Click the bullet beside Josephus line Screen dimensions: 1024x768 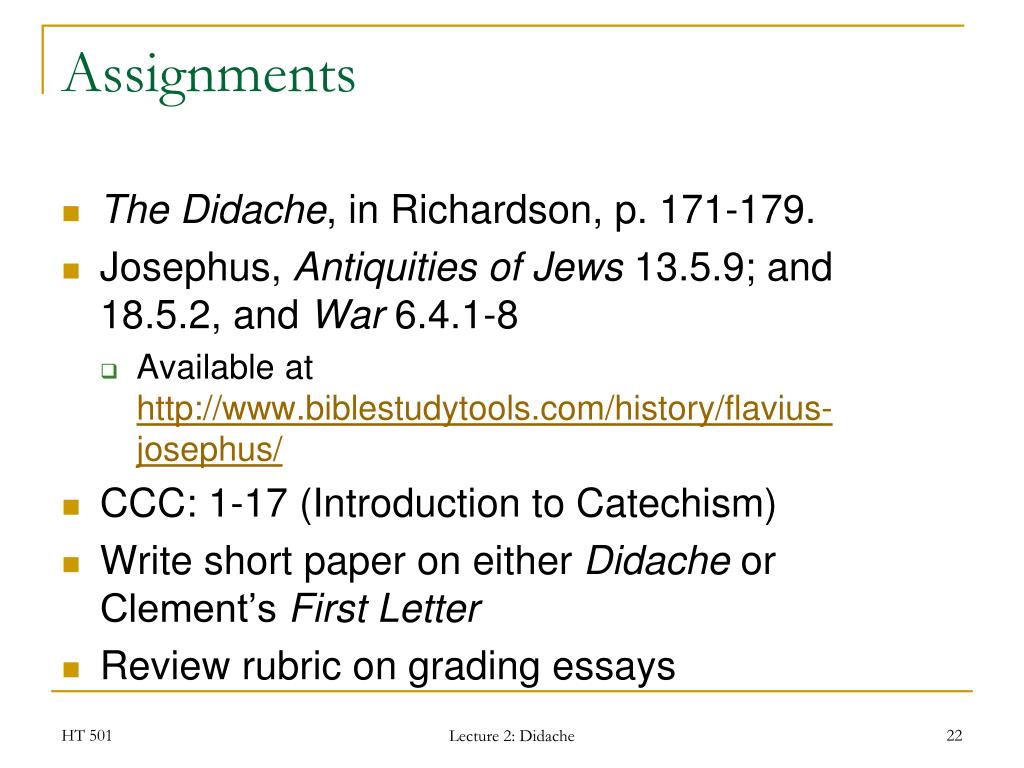coord(71,270)
